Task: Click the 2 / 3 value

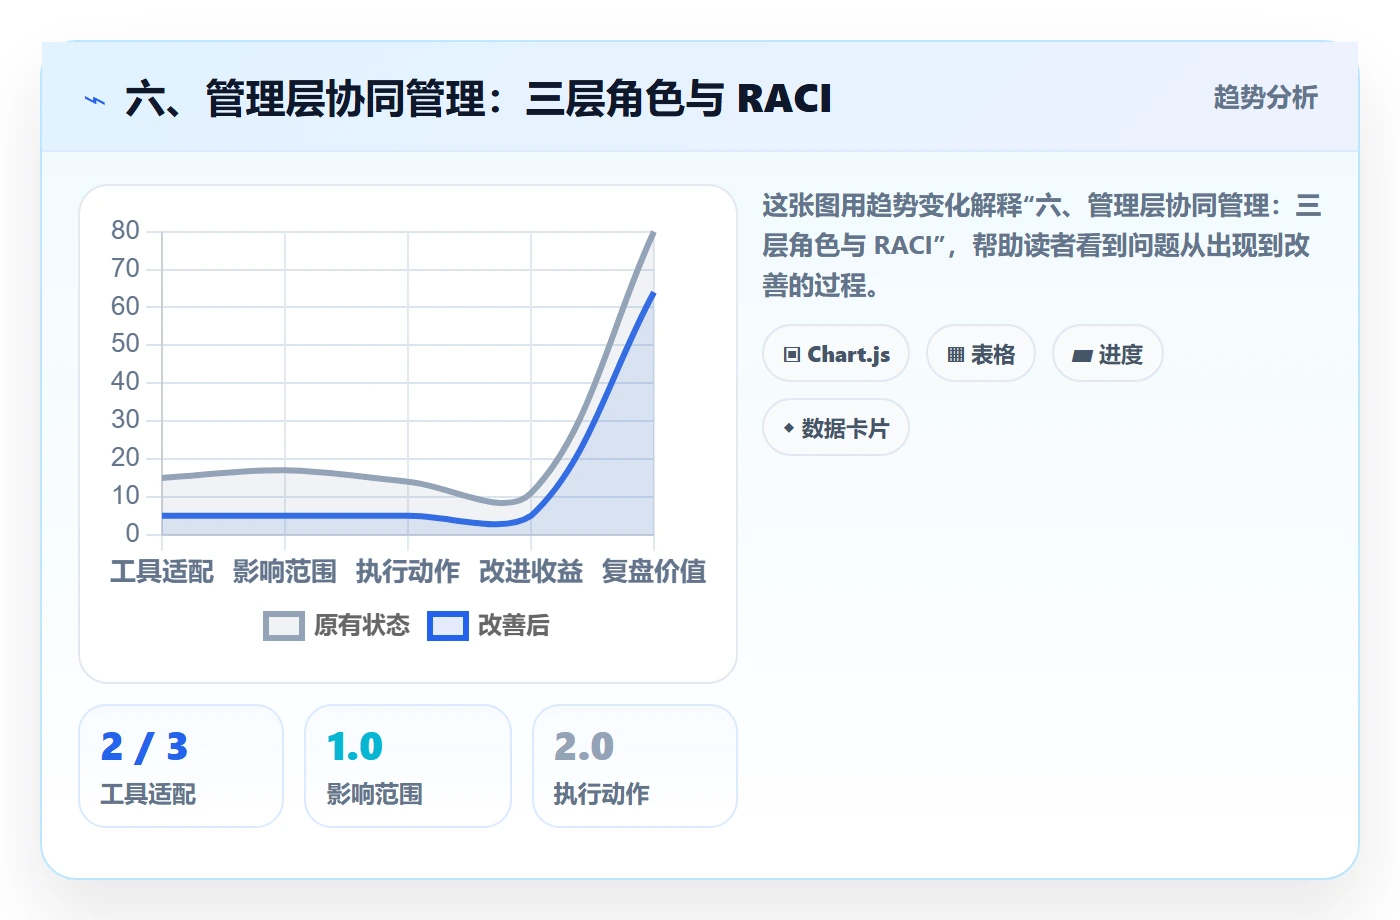Action: pos(144,747)
